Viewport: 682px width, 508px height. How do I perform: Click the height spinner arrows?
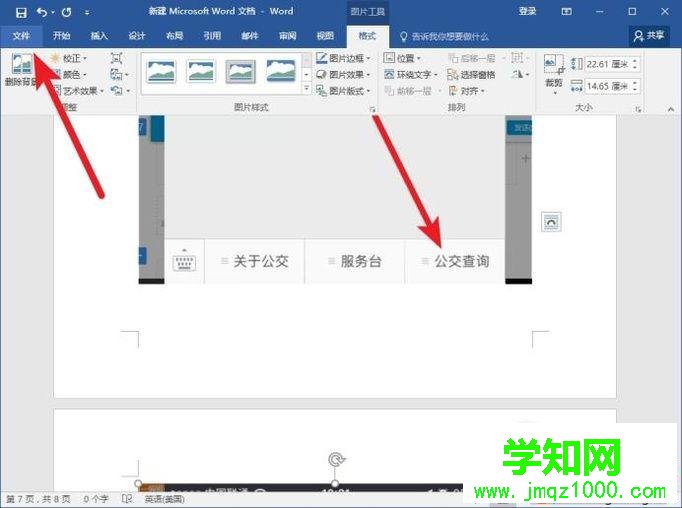tap(635, 64)
